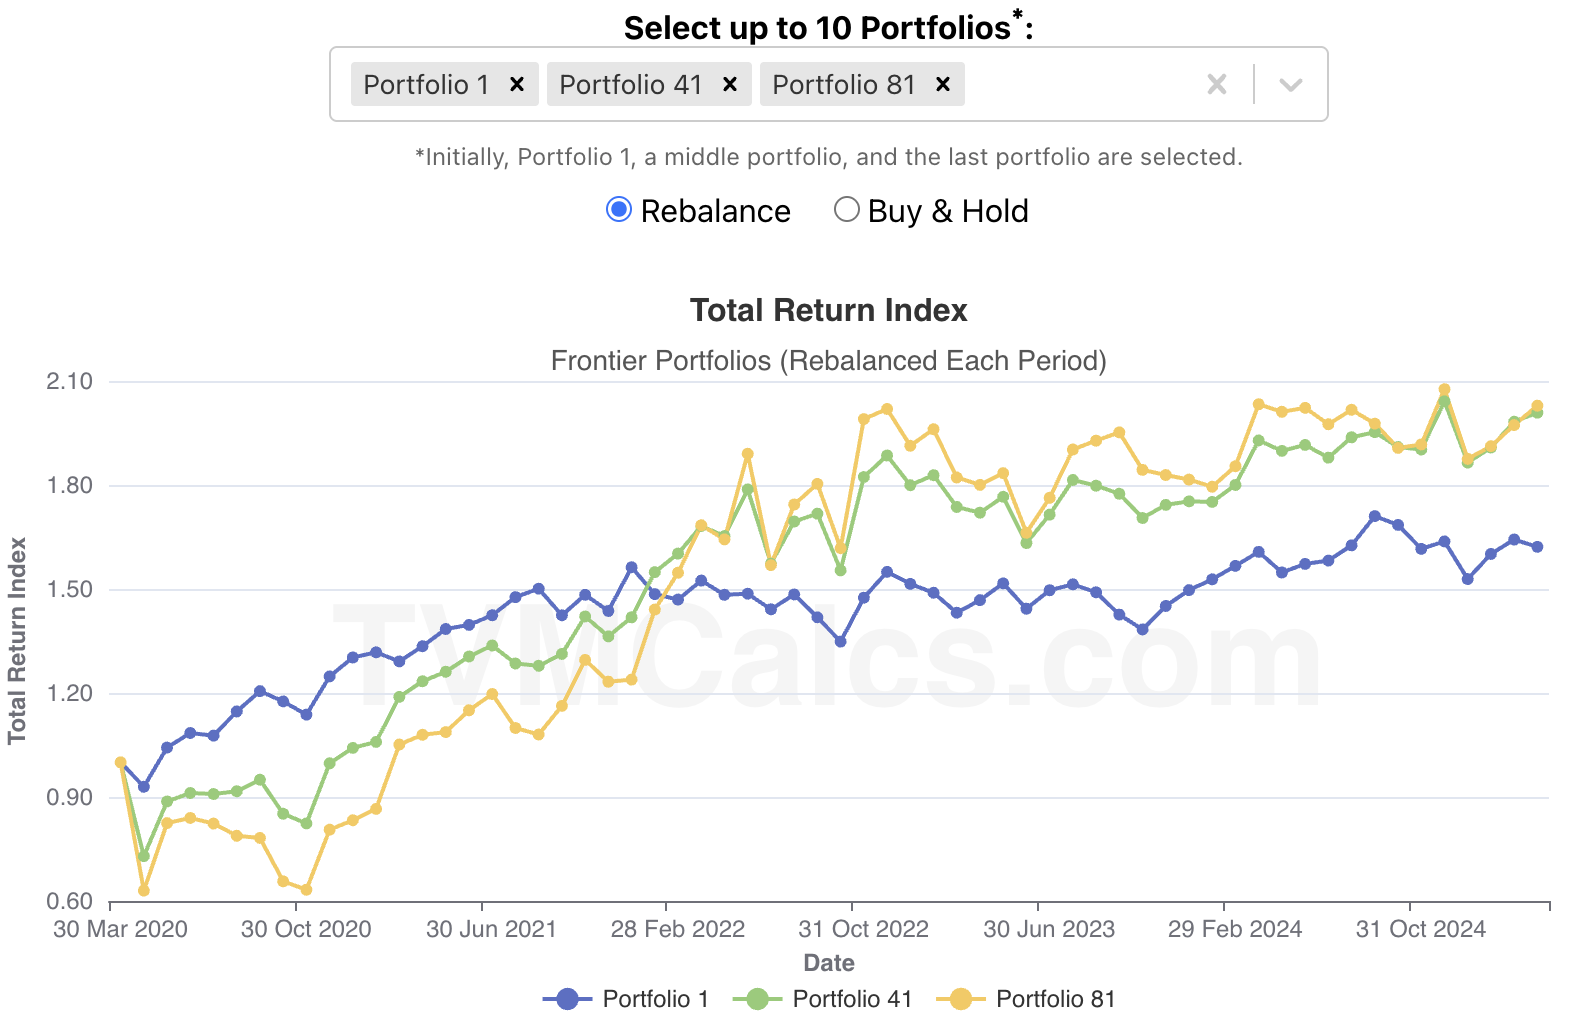Remove the Portfolio 81 chip
This screenshot has width=1578, height=1020.
[x=943, y=84]
